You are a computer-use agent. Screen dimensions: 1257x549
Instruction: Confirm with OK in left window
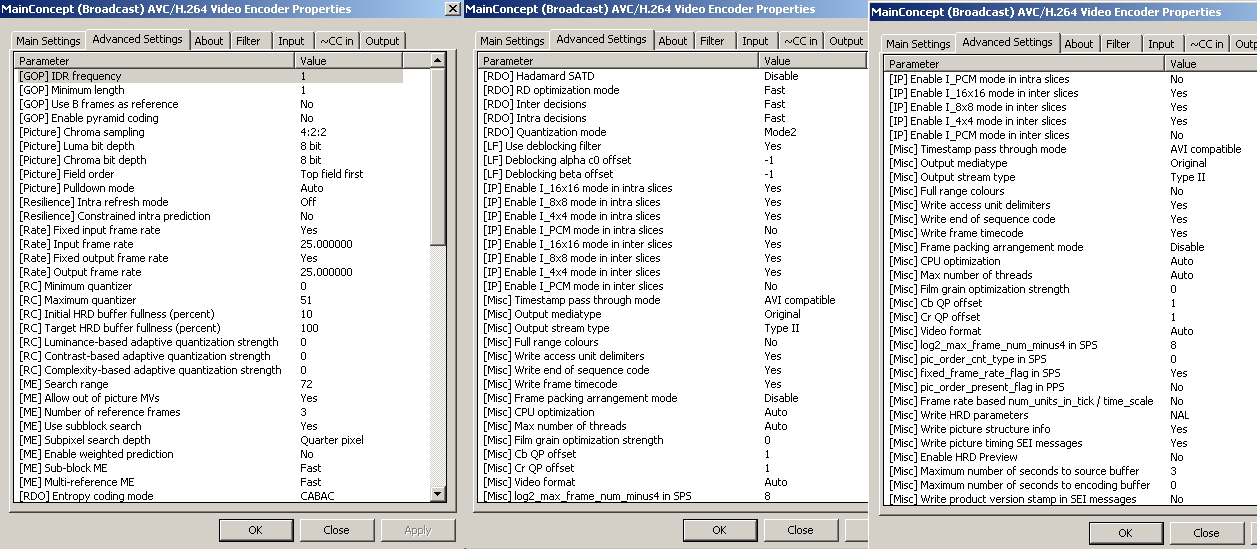coord(256,530)
